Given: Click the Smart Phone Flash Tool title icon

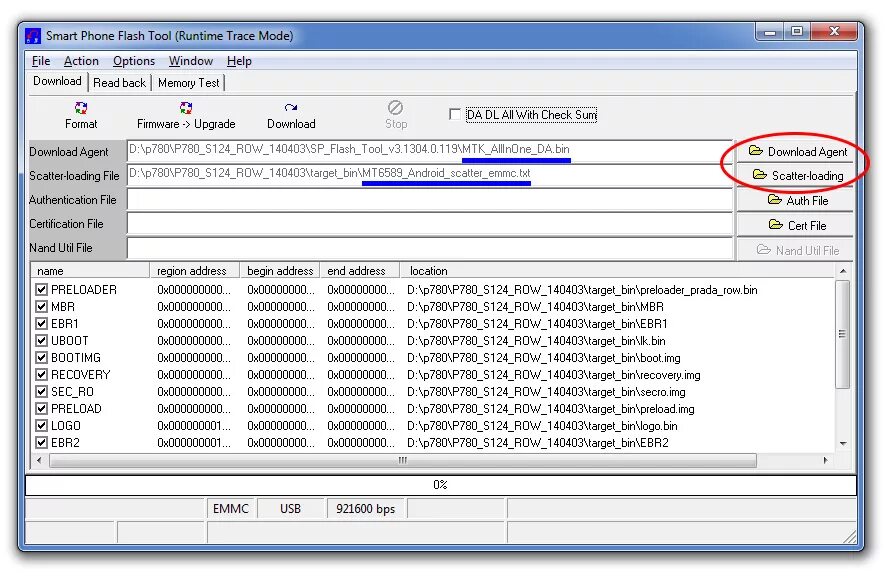Looking at the screenshot, I should 33,36.
